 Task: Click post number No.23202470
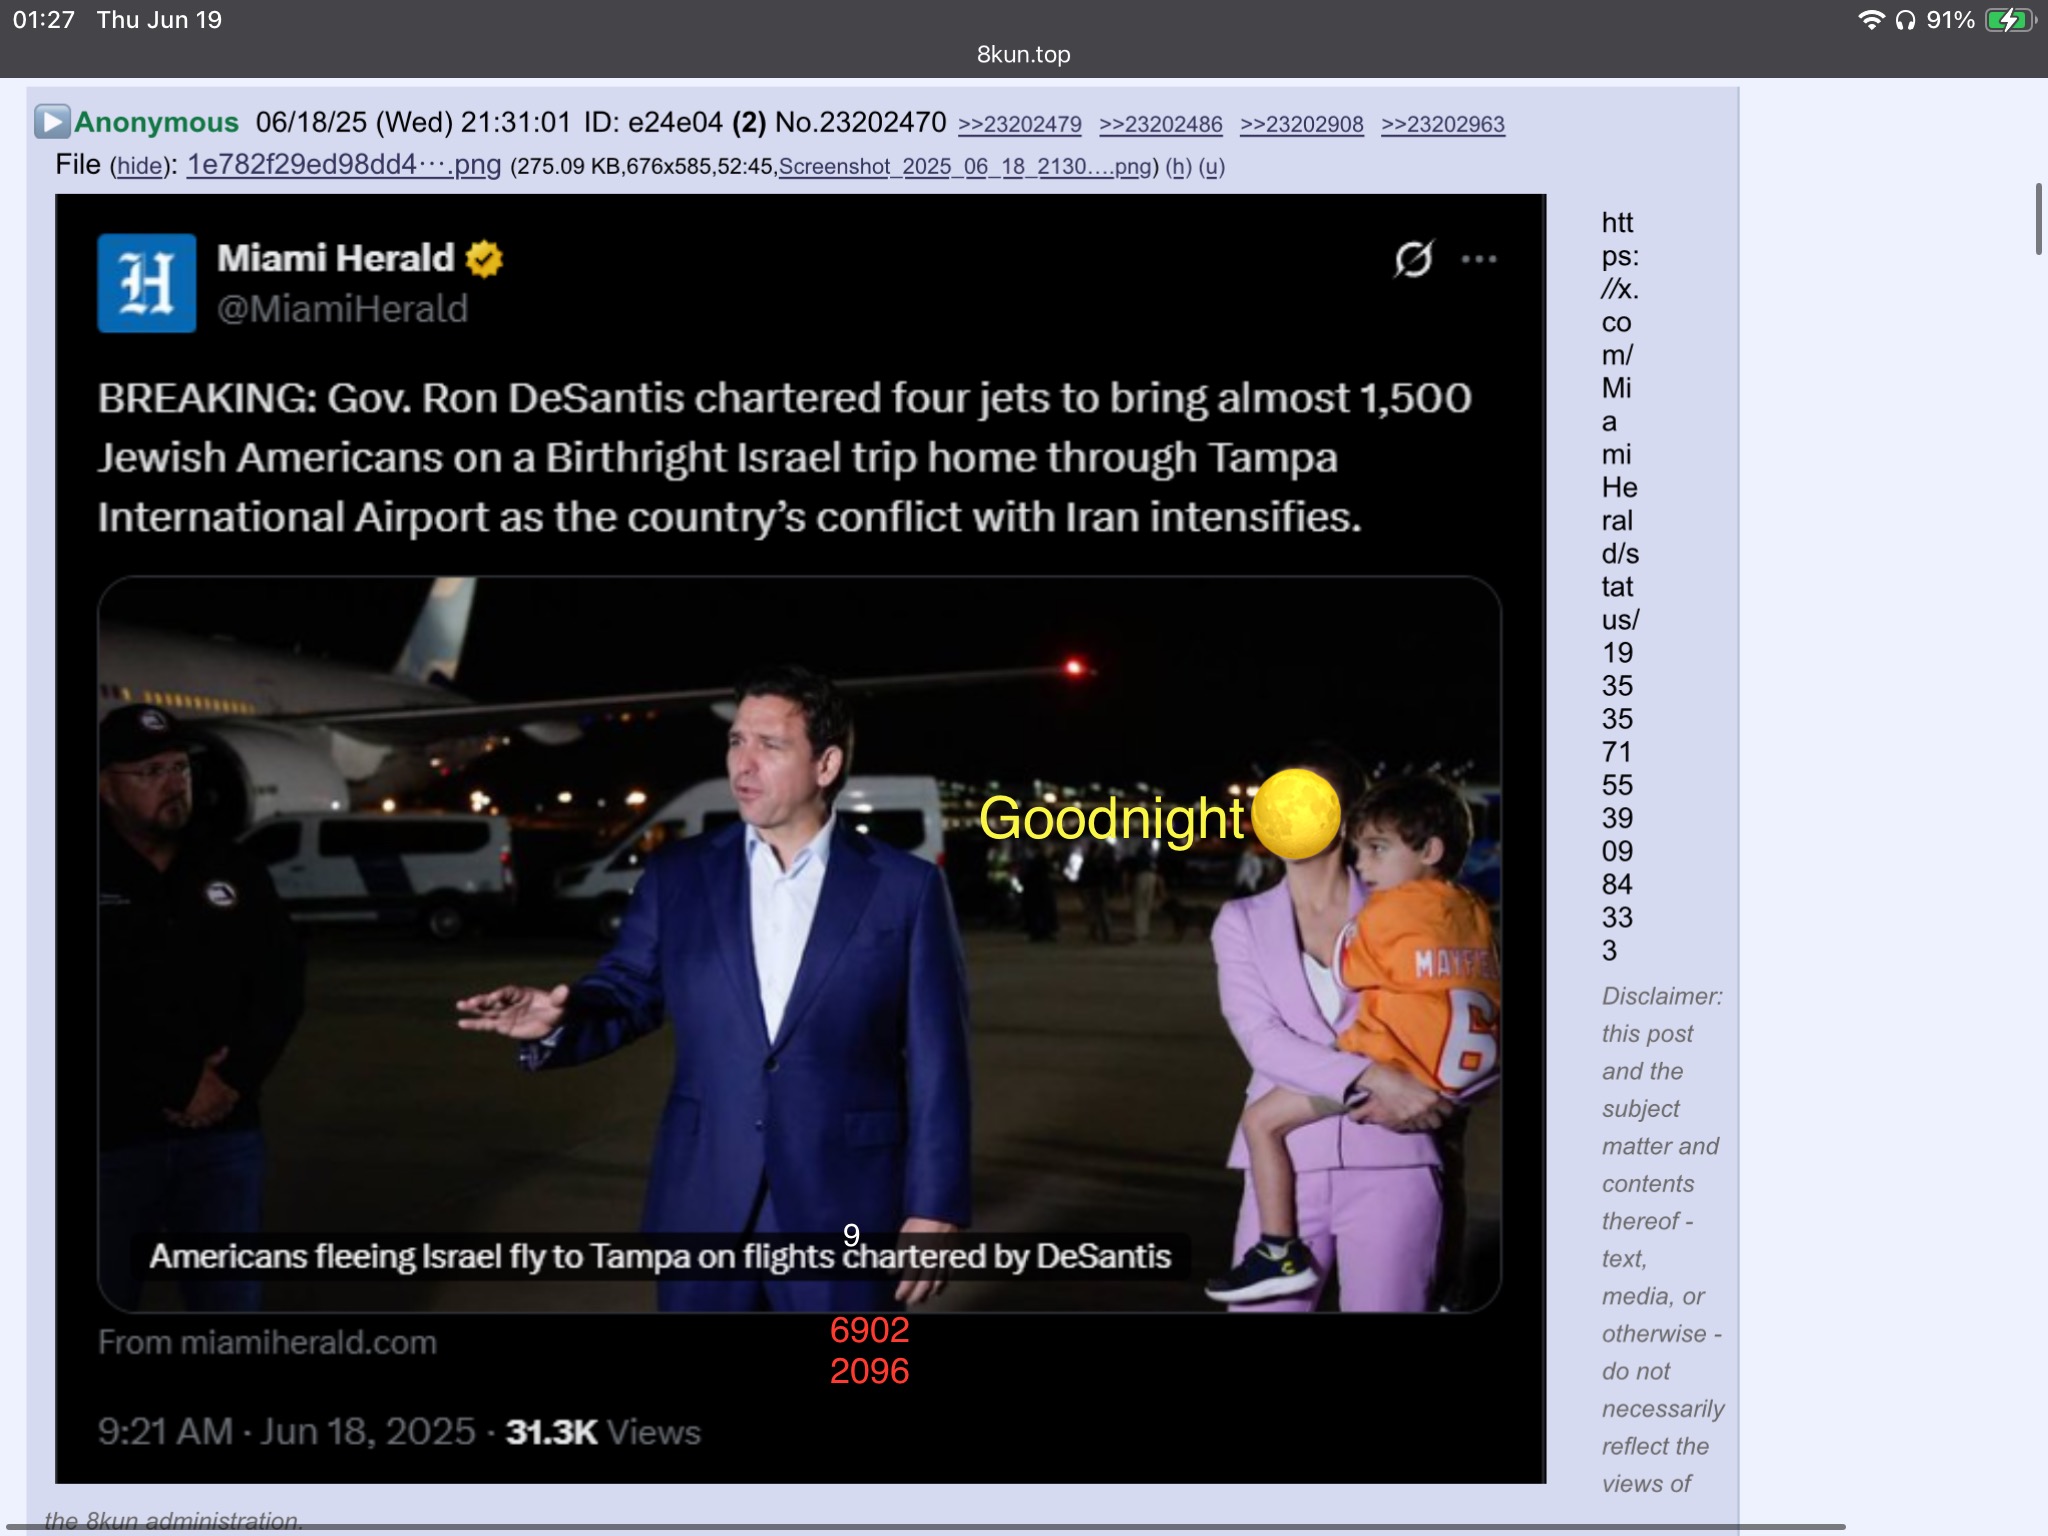[860, 122]
